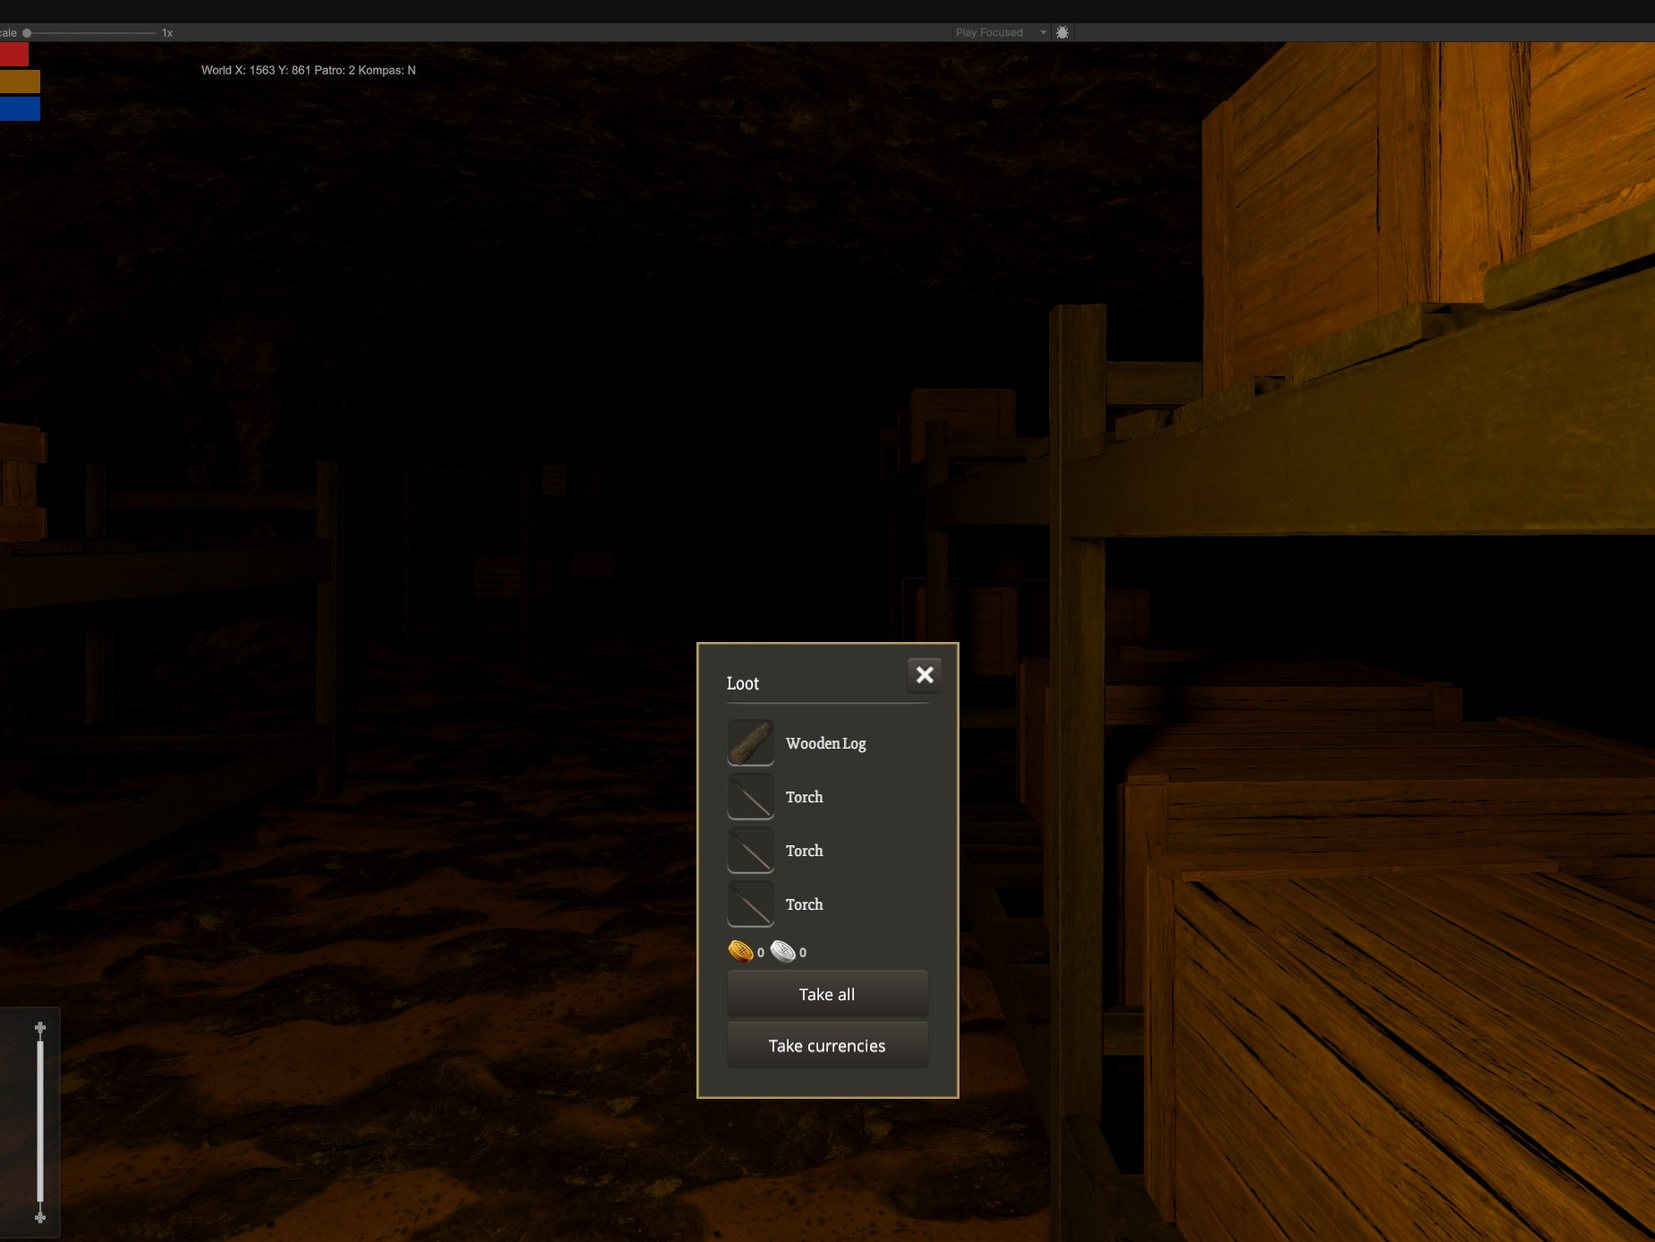Click the silver coin currency icon
Viewport: 1655px width, 1242px height.
[x=784, y=951]
